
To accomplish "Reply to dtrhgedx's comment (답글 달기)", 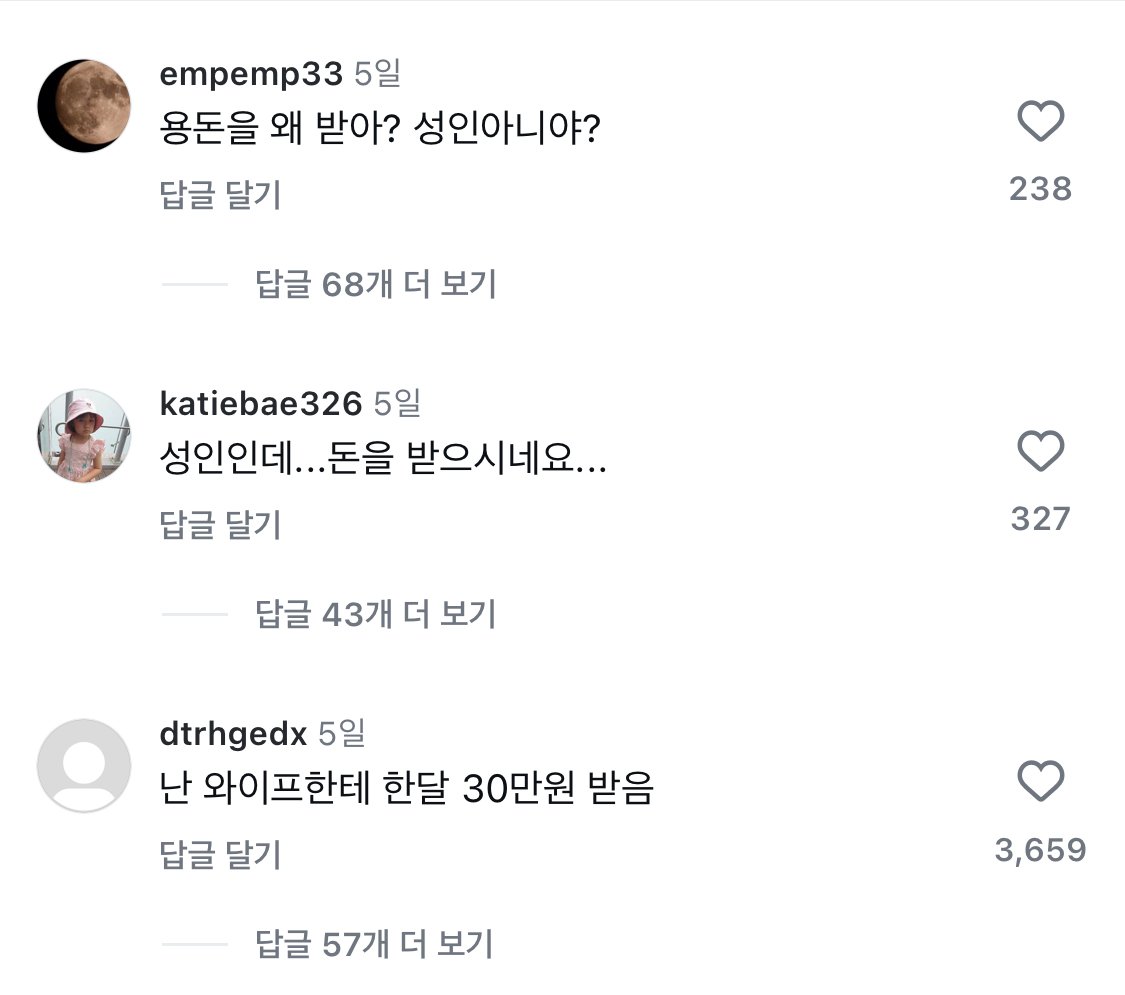I will tap(220, 856).
